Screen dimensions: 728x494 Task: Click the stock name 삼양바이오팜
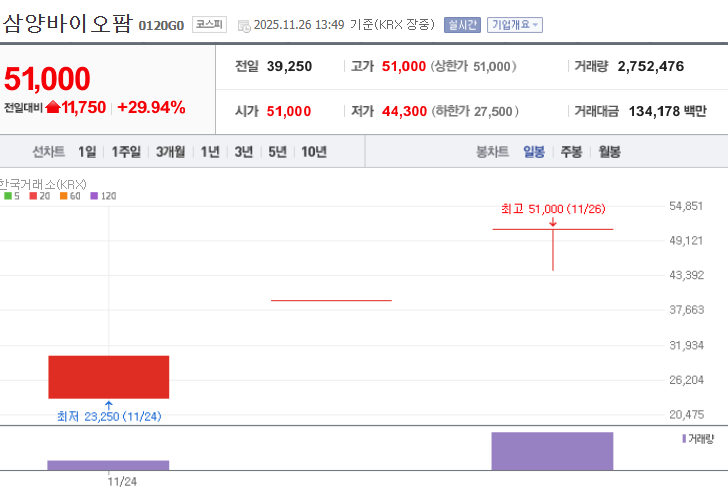(68, 23)
